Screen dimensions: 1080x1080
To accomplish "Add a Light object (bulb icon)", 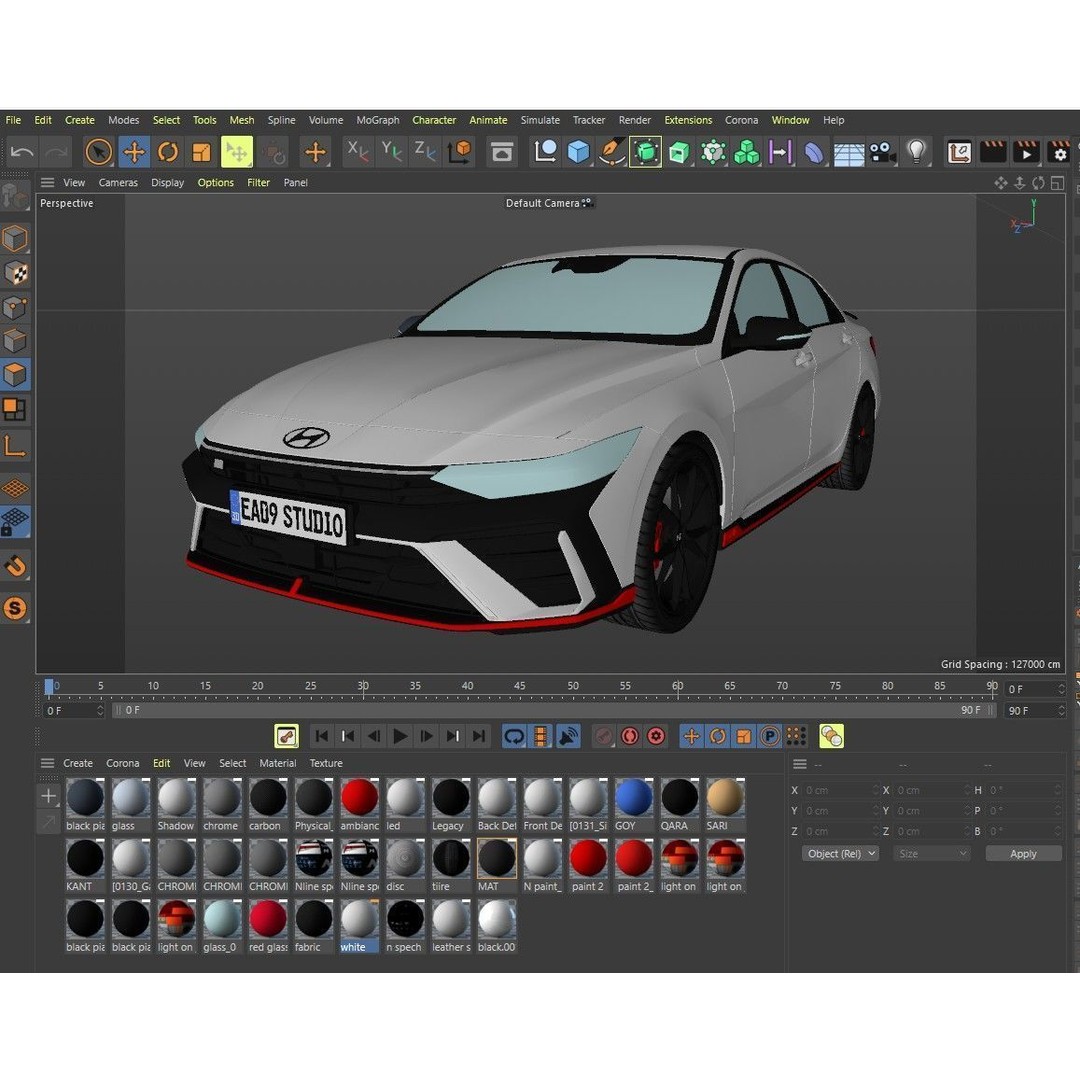I will click(x=916, y=152).
